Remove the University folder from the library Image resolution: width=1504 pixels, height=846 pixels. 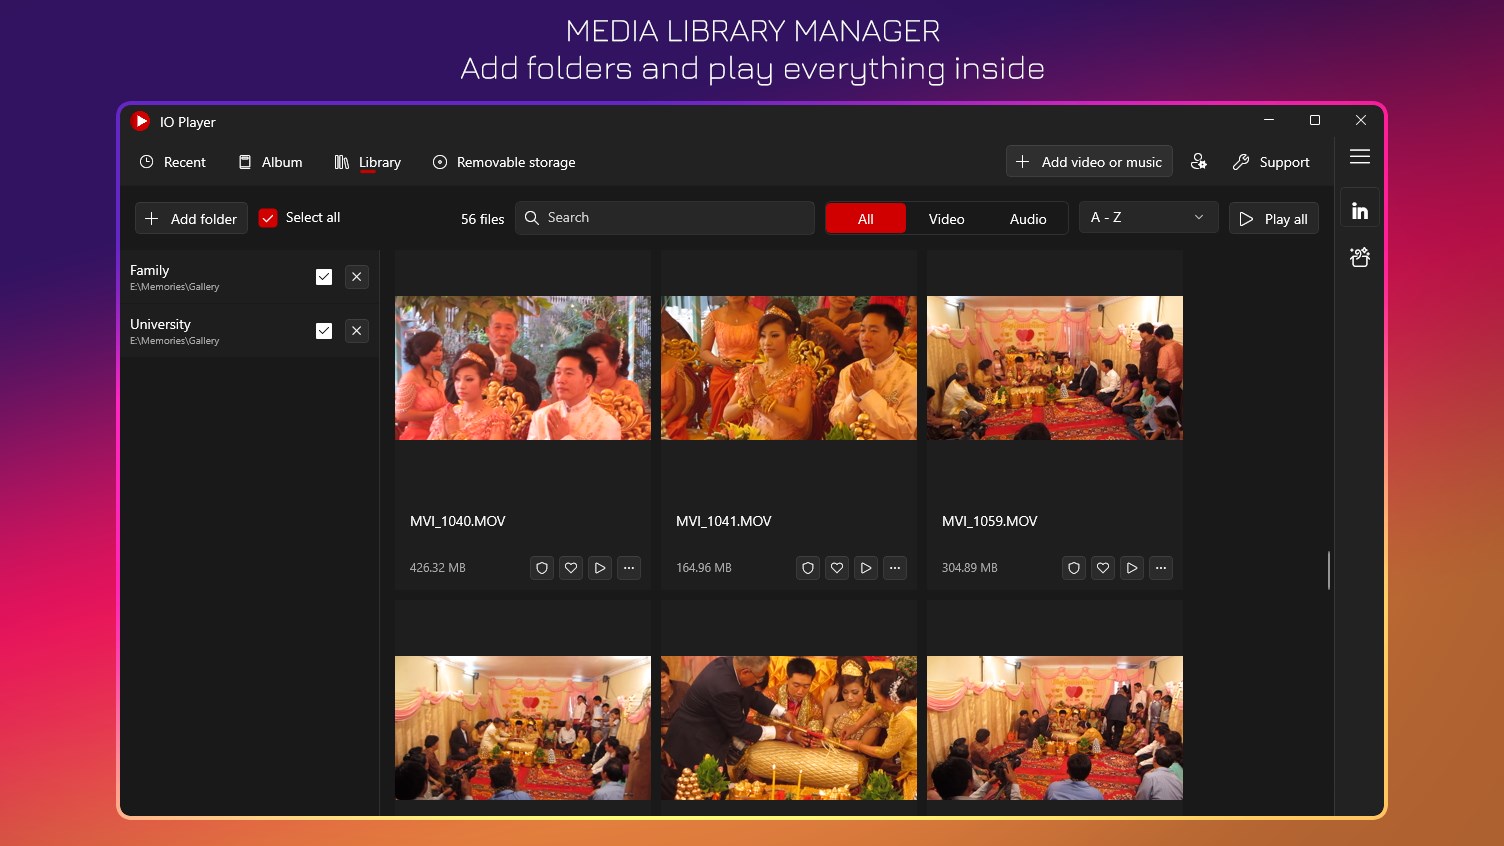tap(357, 331)
